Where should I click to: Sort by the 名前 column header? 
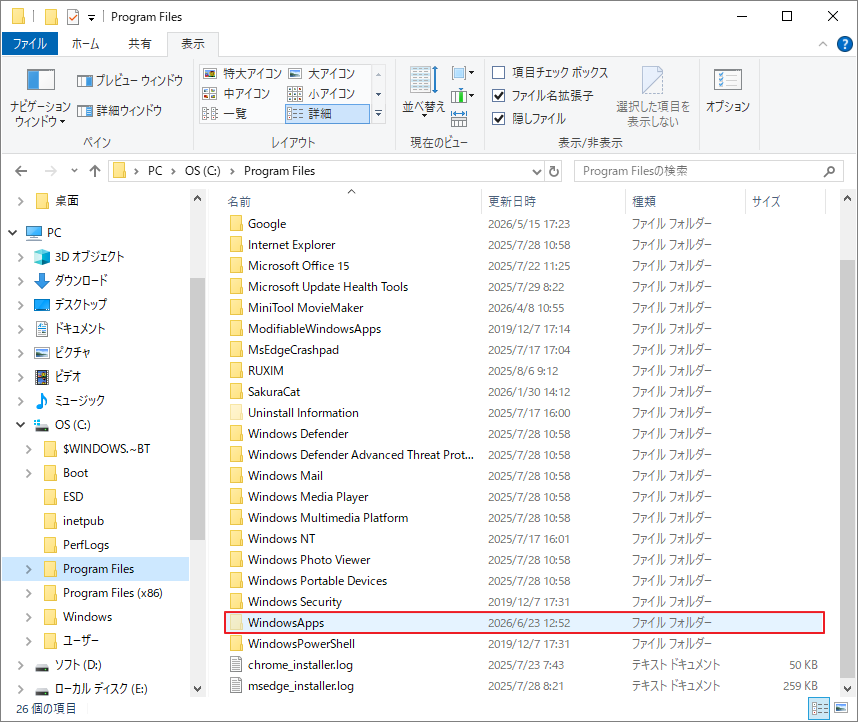pyautogui.click(x=350, y=201)
